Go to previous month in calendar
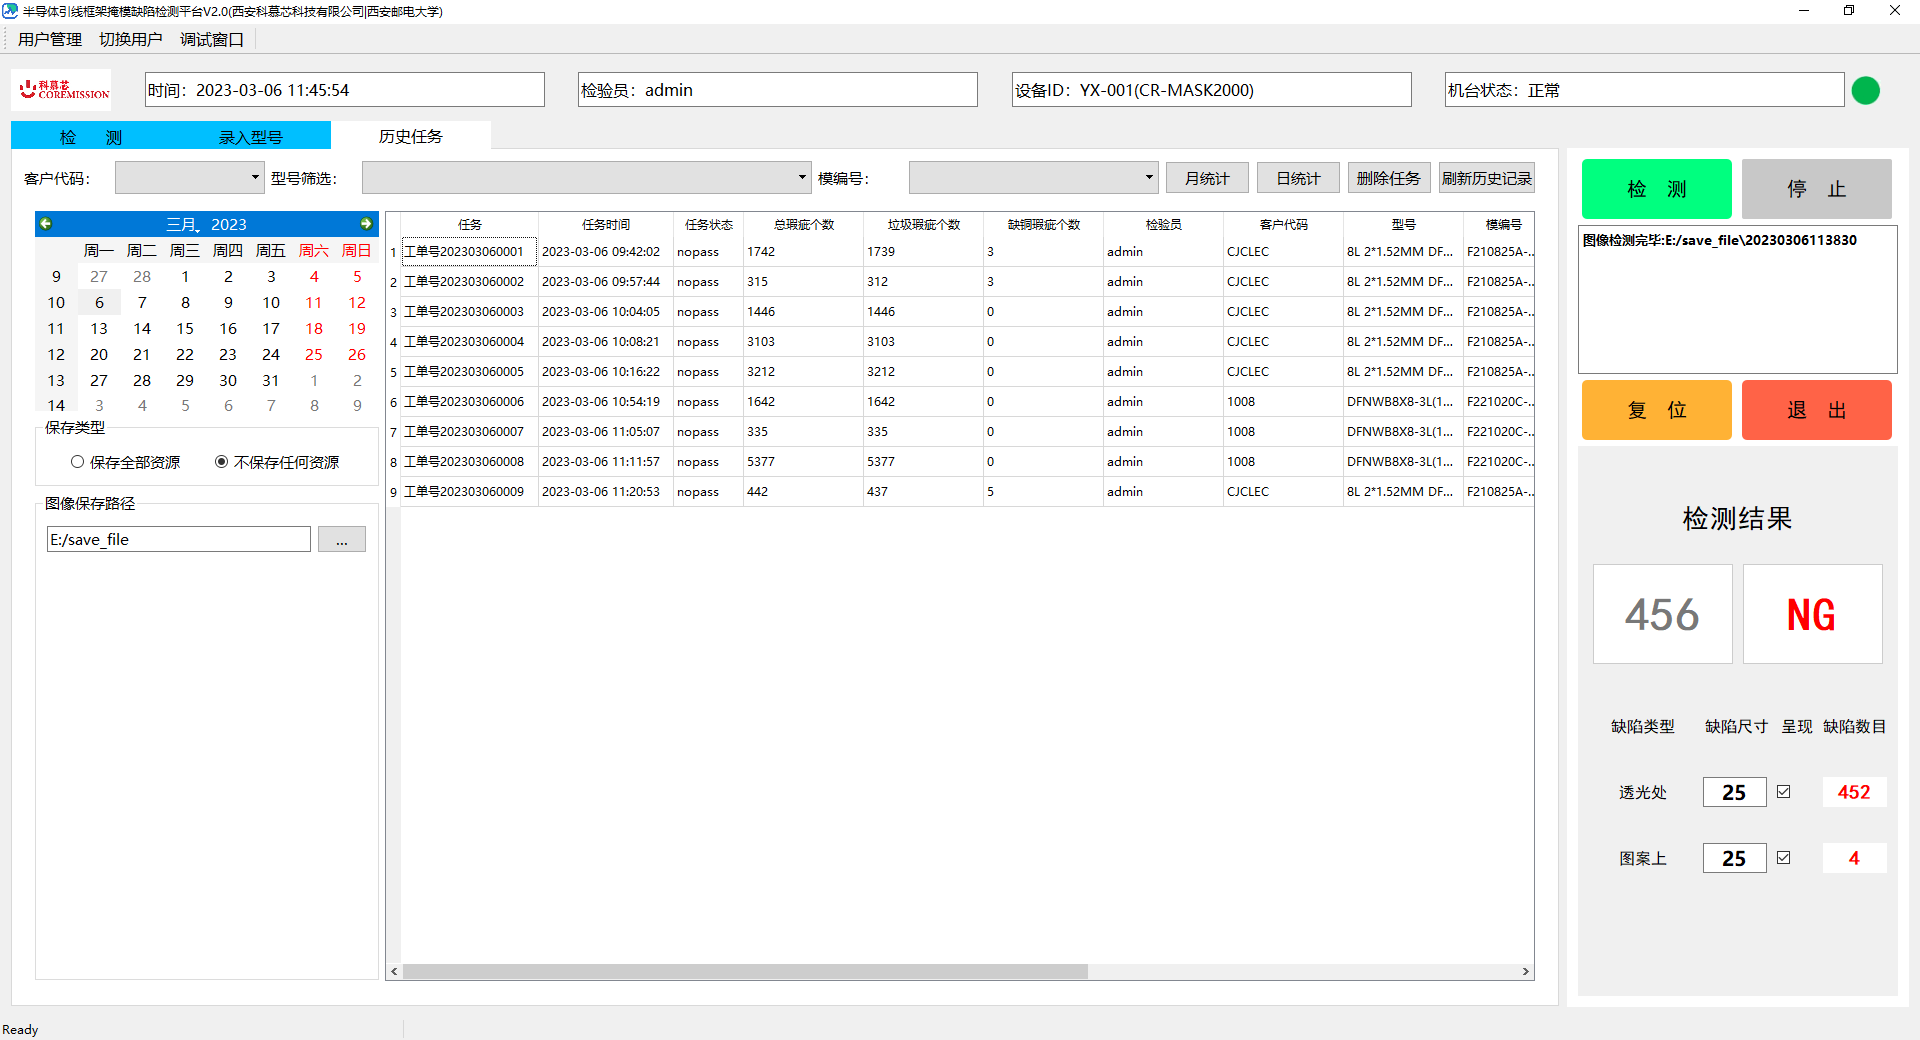1920x1040 pixels. (46, 224)
